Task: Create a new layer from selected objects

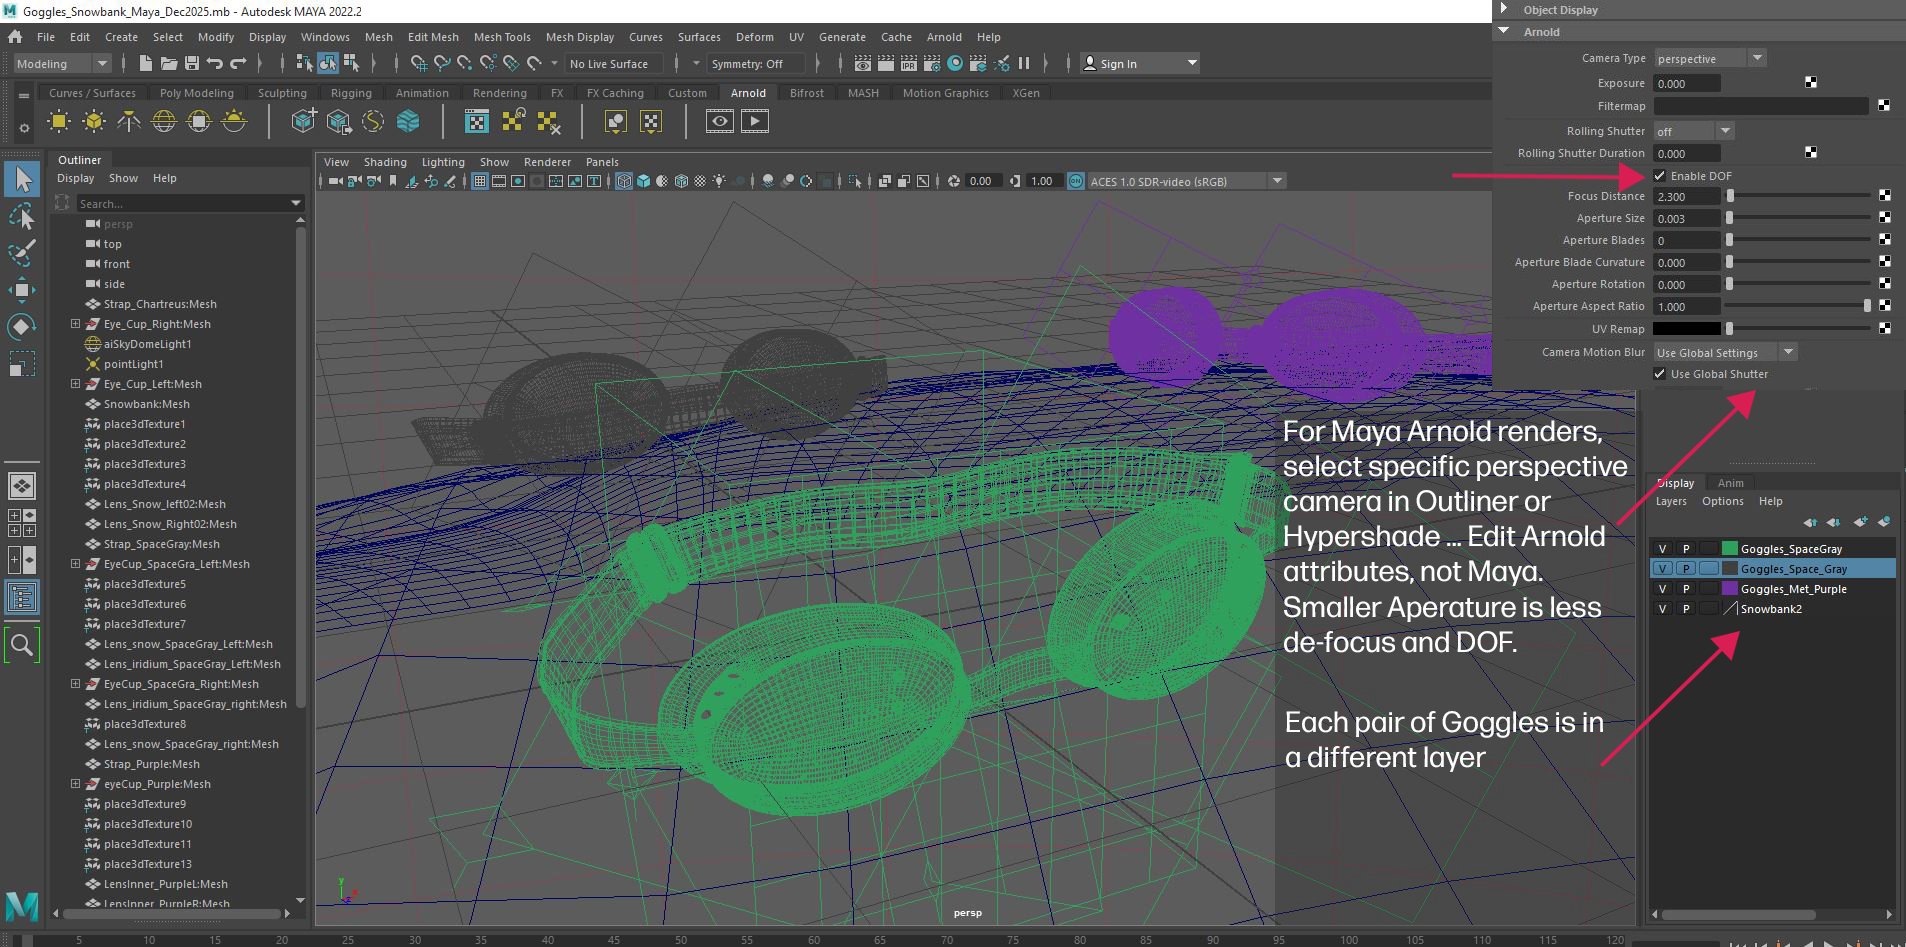Action: pos(1883,522)
